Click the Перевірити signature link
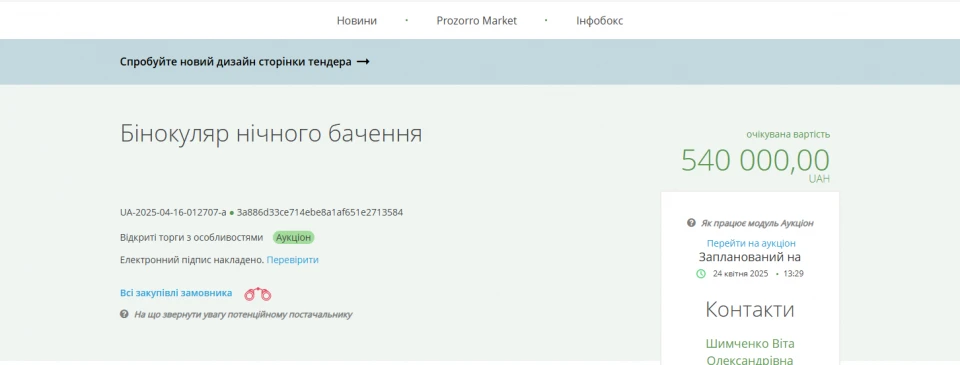960x365 pixels. tap(293, 260)
